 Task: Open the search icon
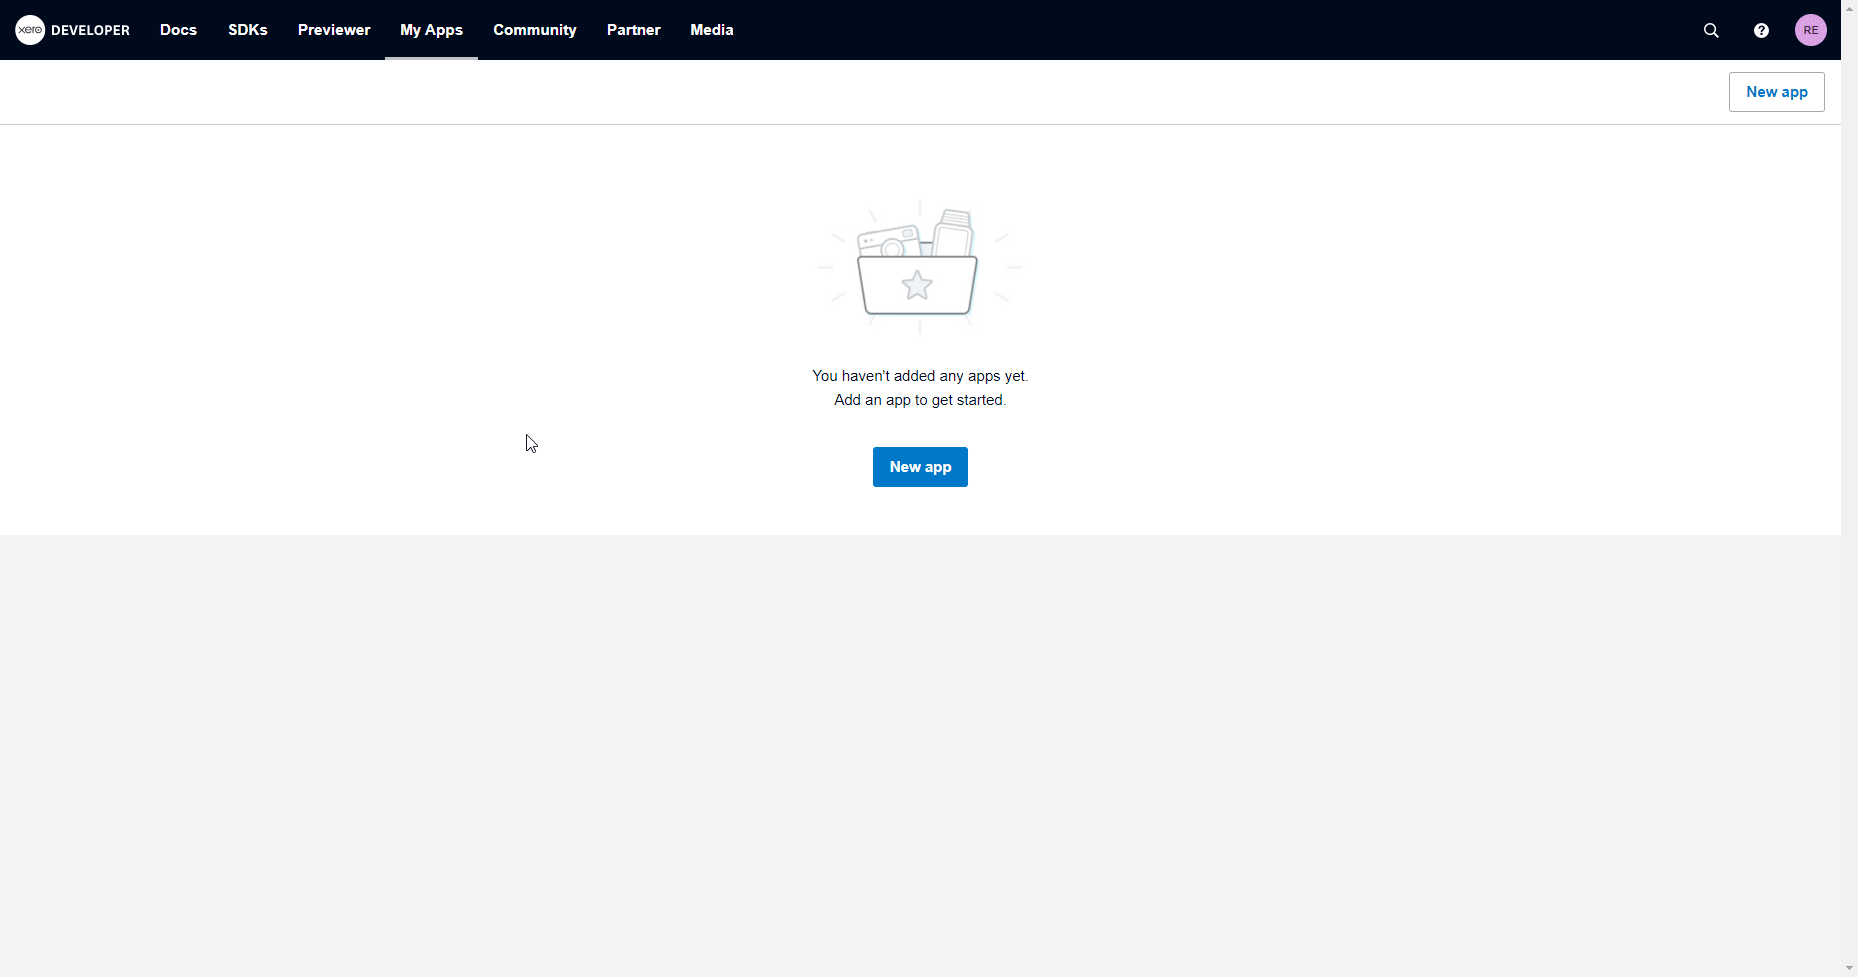click(1710, 30)
